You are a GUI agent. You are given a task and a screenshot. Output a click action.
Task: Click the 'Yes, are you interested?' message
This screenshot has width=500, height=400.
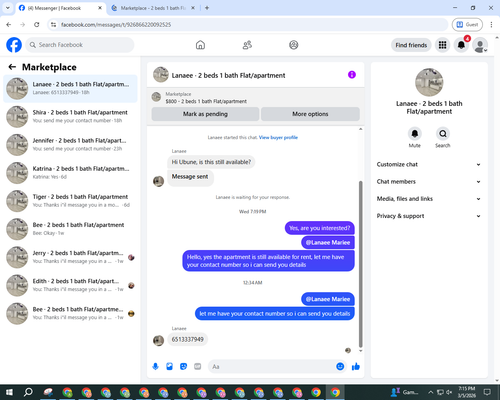[x=319, y=228]
